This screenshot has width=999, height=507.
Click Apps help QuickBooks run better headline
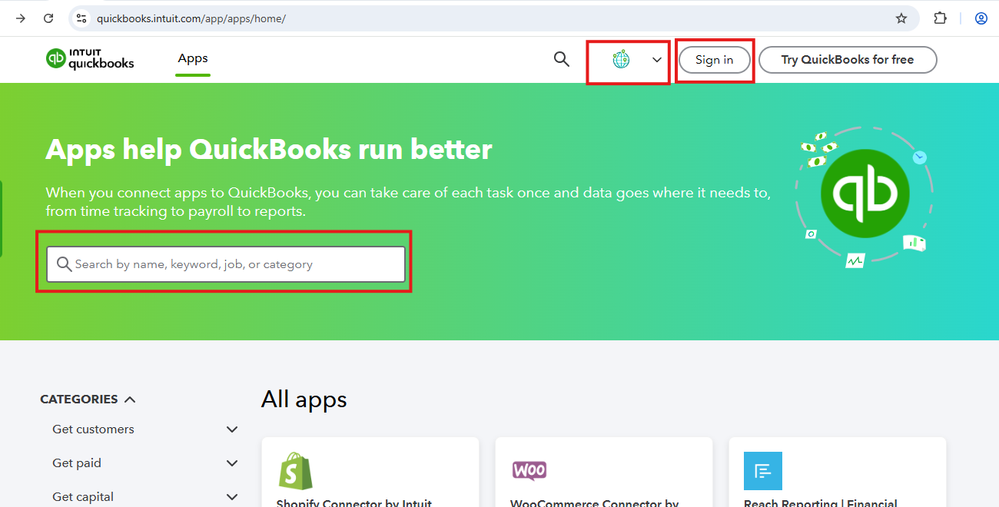point(269,150)
